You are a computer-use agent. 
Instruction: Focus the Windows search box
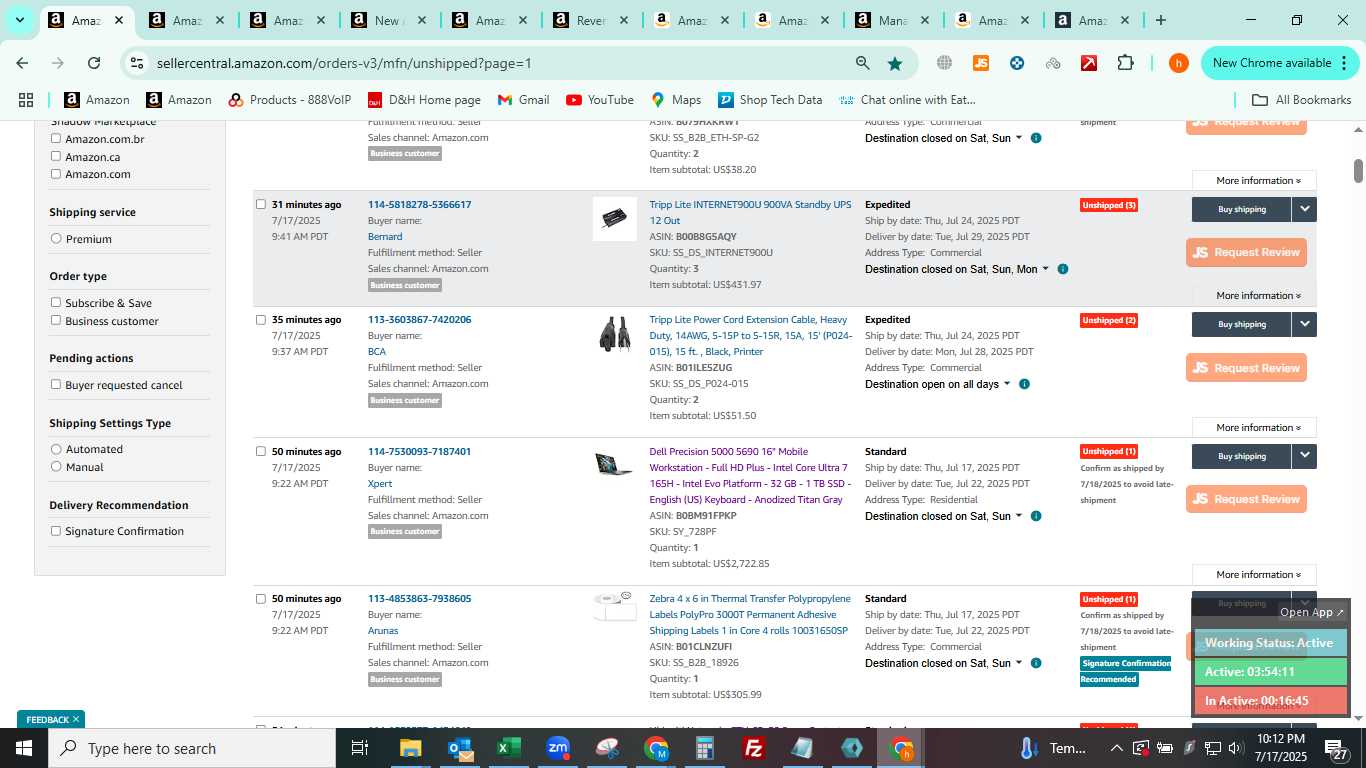(x=192, y=748)
